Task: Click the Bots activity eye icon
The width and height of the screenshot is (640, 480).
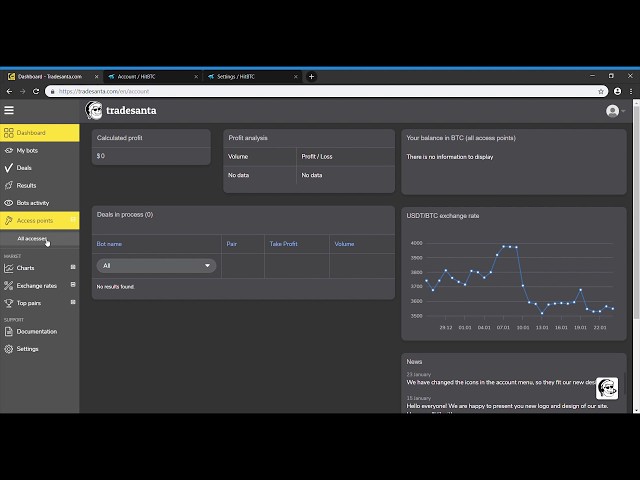Action: (x=9, y=203)
